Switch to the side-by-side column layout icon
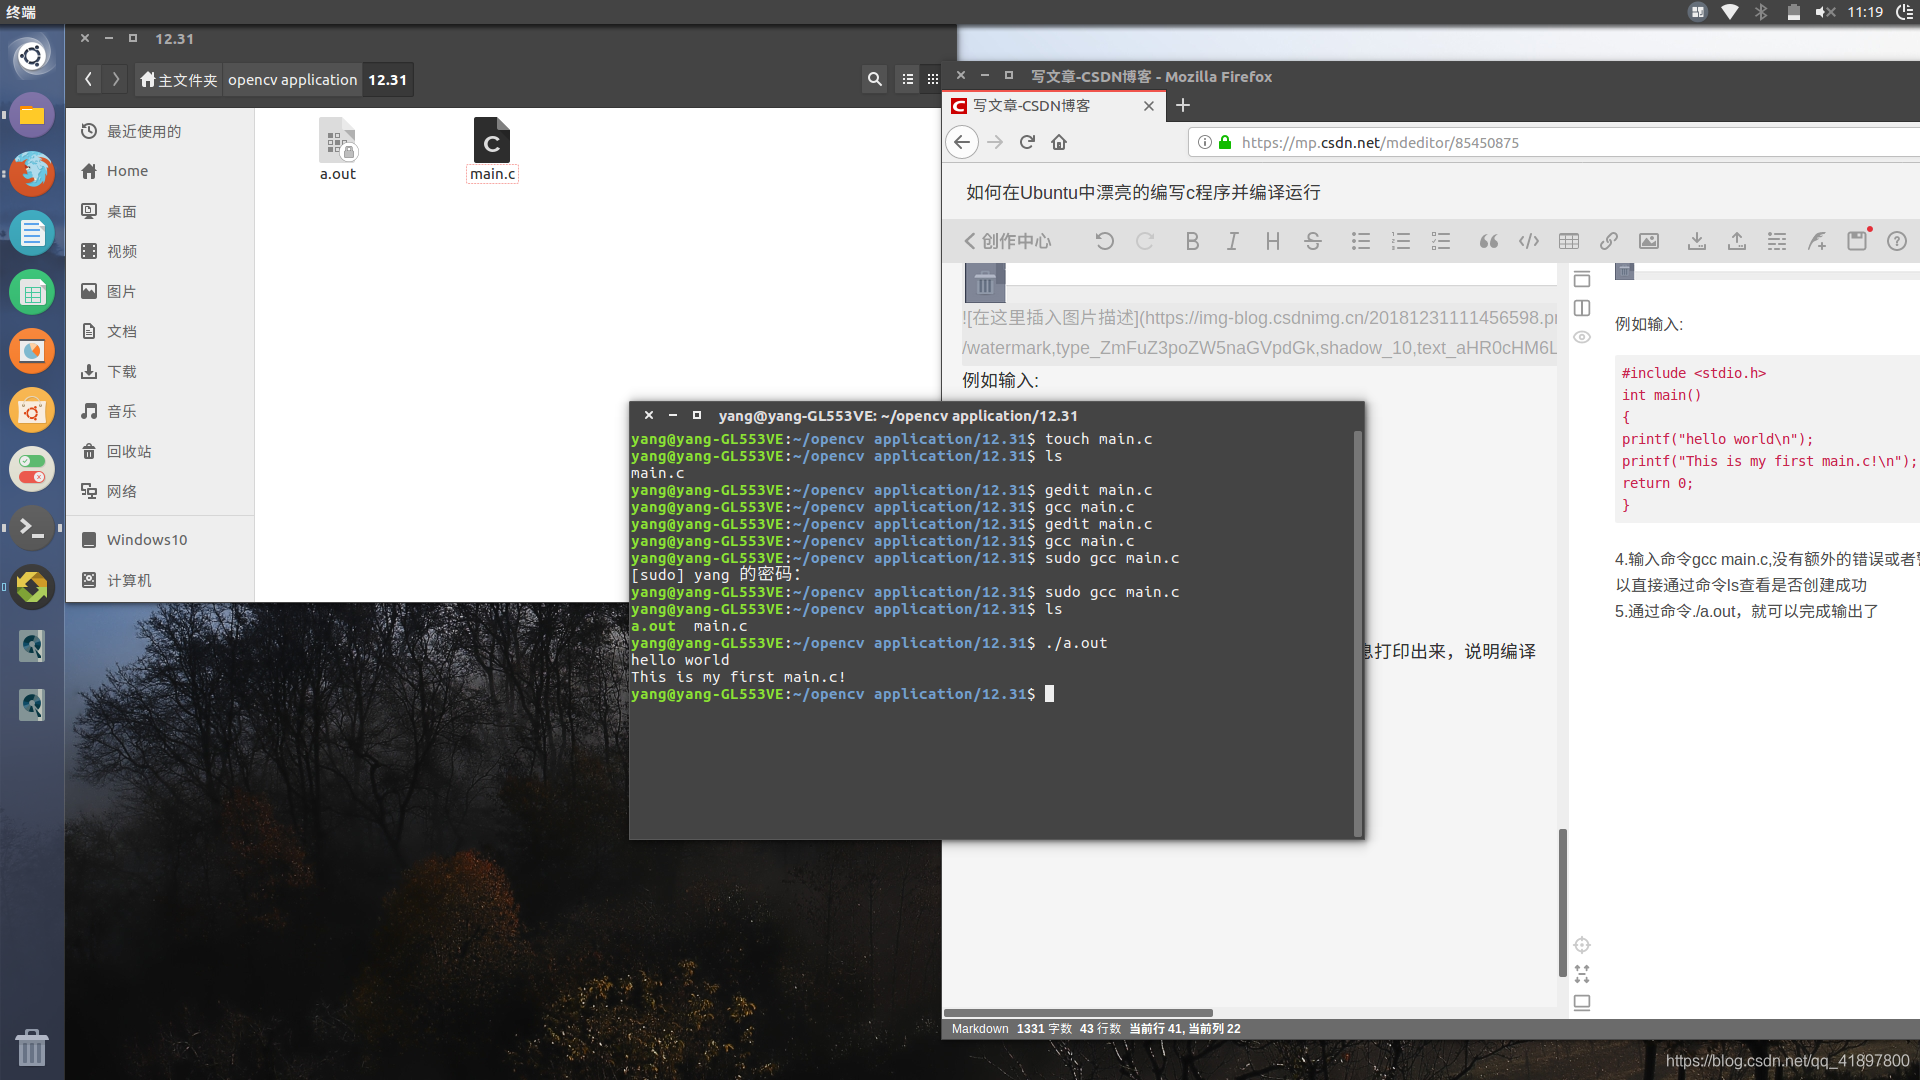This screenshot has width=1920, height=1080. pyautogui.click(x=1582, y=308)
